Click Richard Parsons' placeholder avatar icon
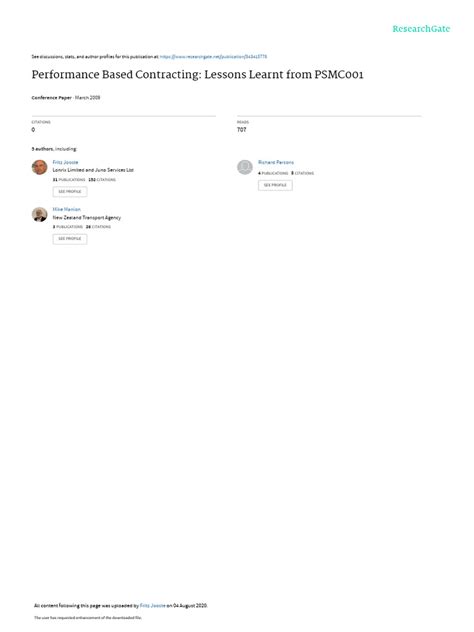Viewport: 474px width, 632px height. [245, 167]
